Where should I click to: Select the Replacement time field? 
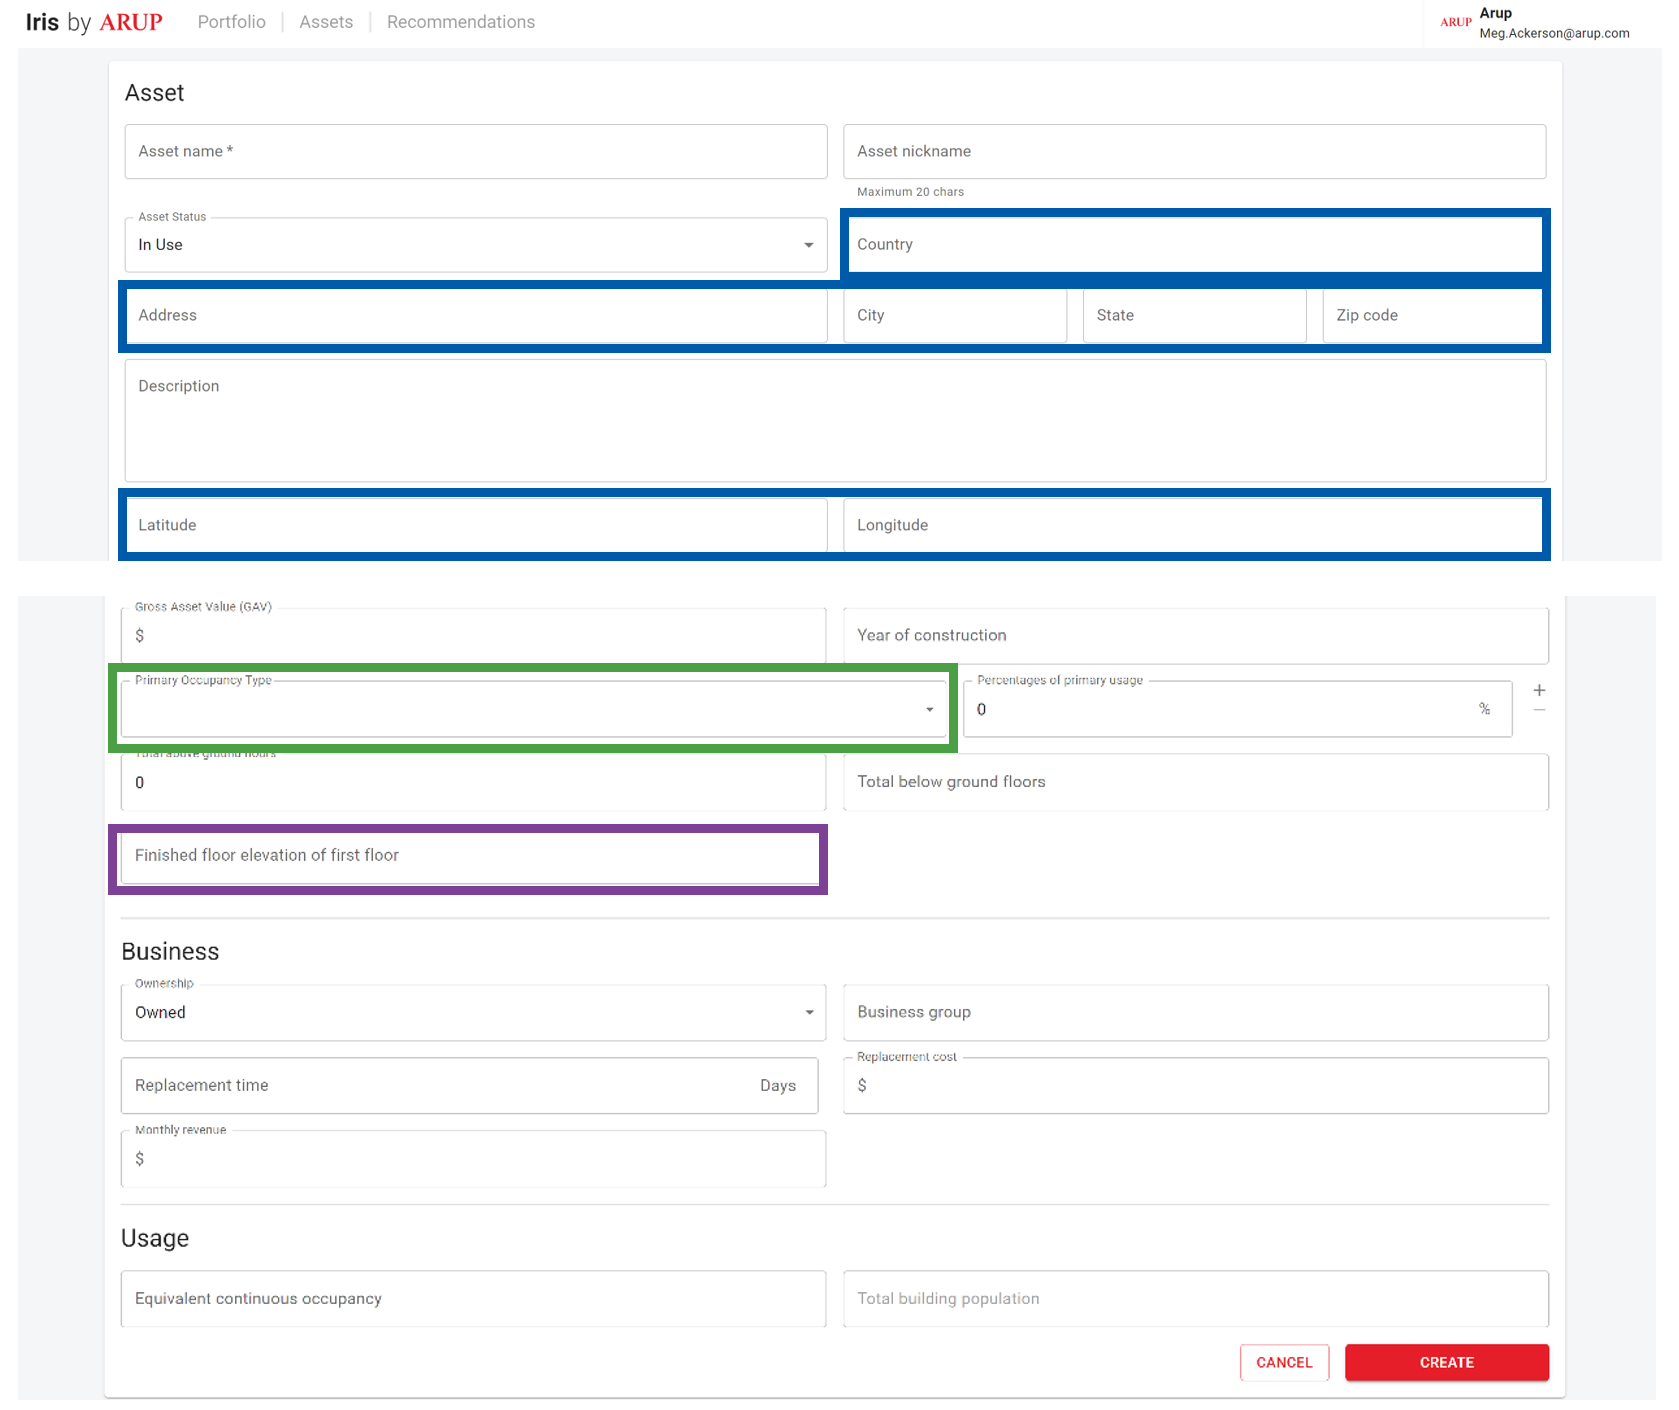pos(440,1085)
